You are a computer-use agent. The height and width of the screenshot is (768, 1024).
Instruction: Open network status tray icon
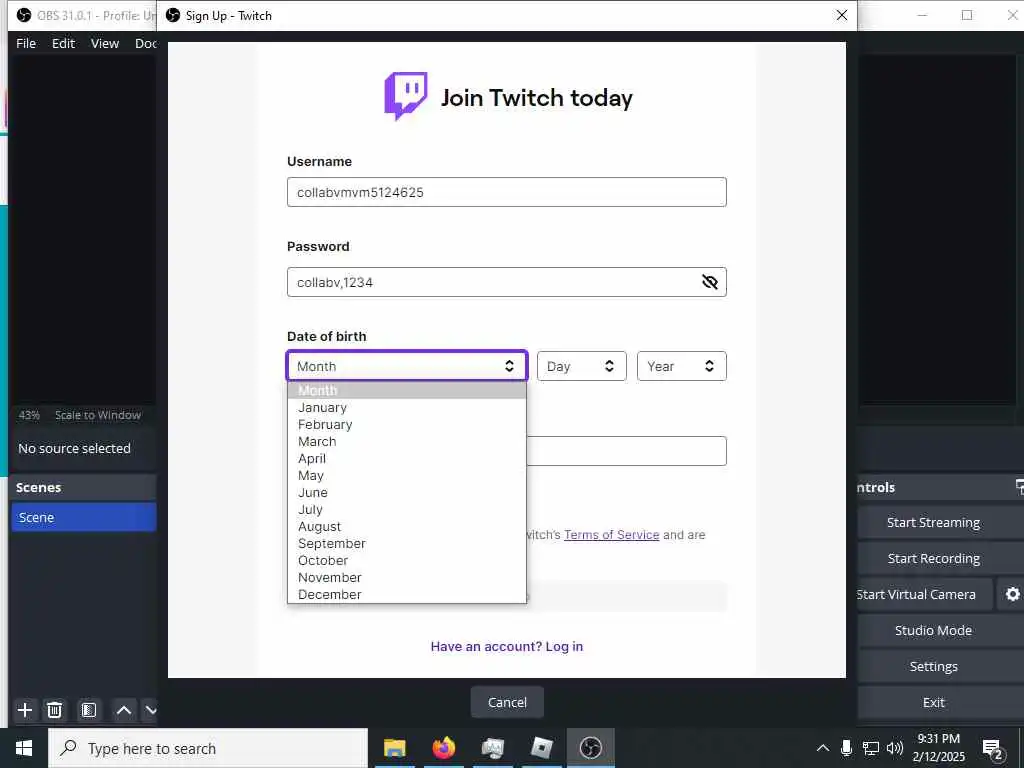click(871, 748)
